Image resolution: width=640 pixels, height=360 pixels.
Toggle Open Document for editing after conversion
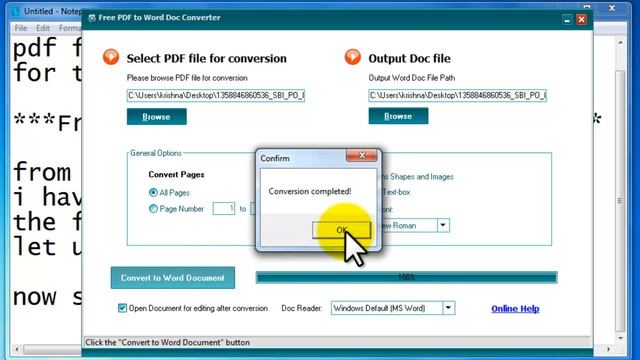coord(122,308)
